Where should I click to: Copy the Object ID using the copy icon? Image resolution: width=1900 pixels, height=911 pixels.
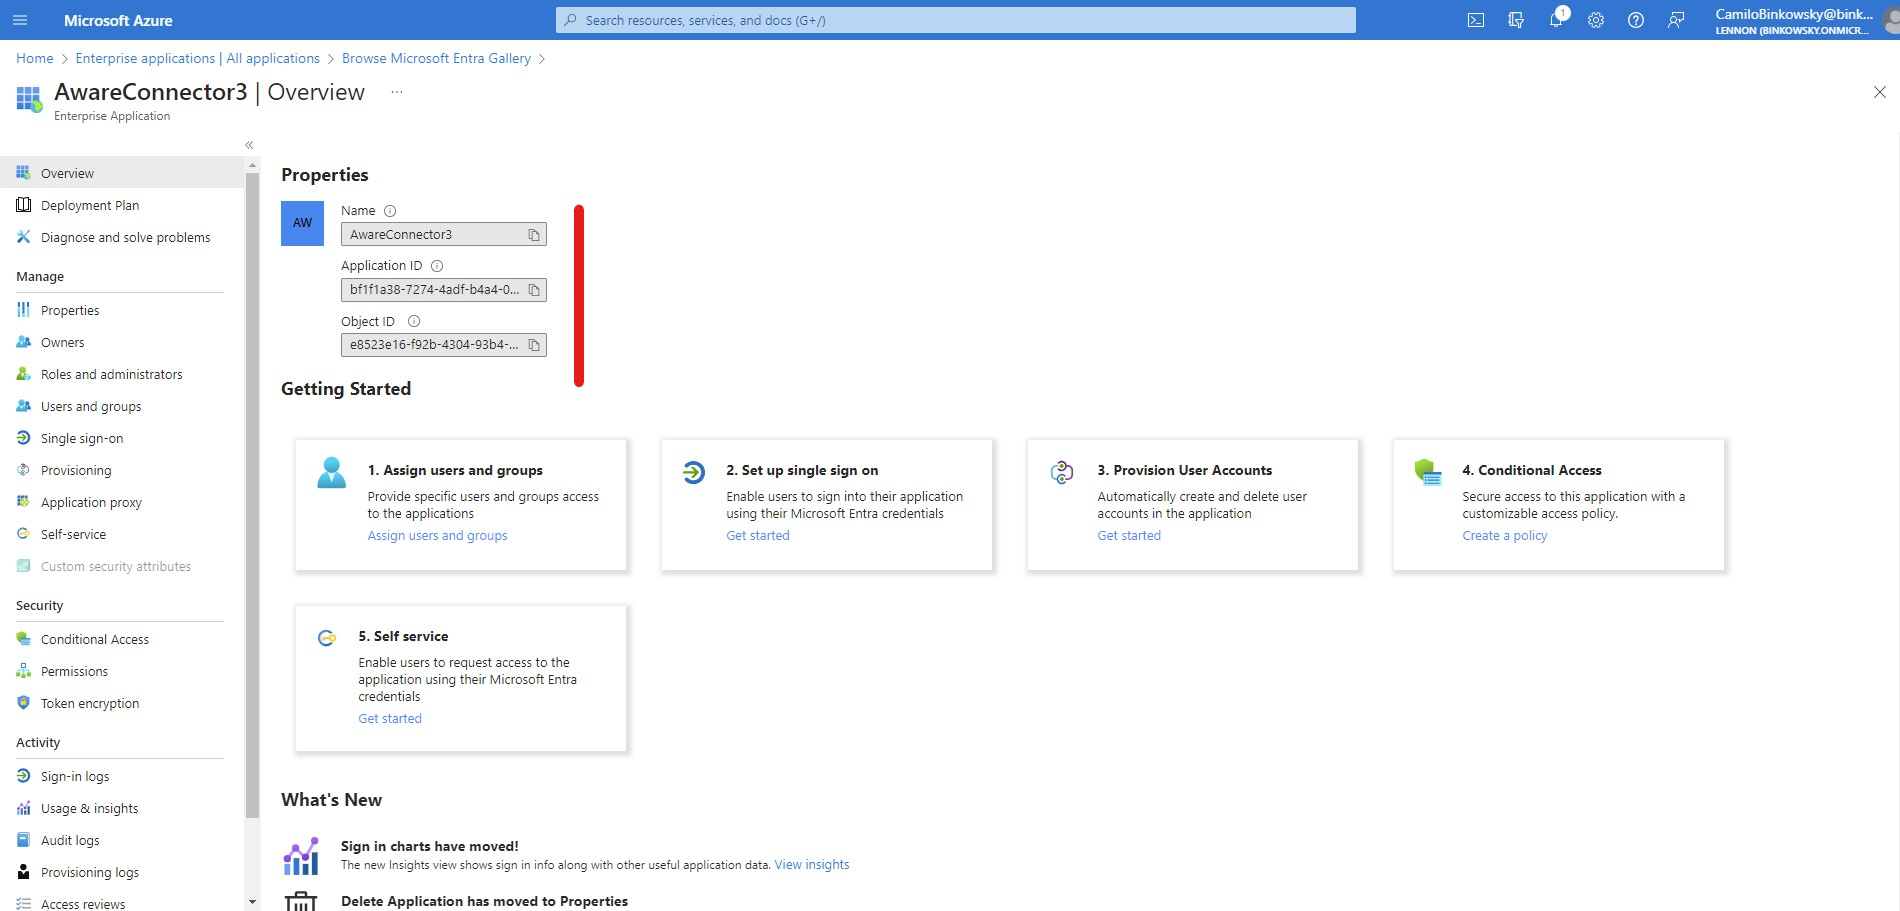click(x=534, y=344)
